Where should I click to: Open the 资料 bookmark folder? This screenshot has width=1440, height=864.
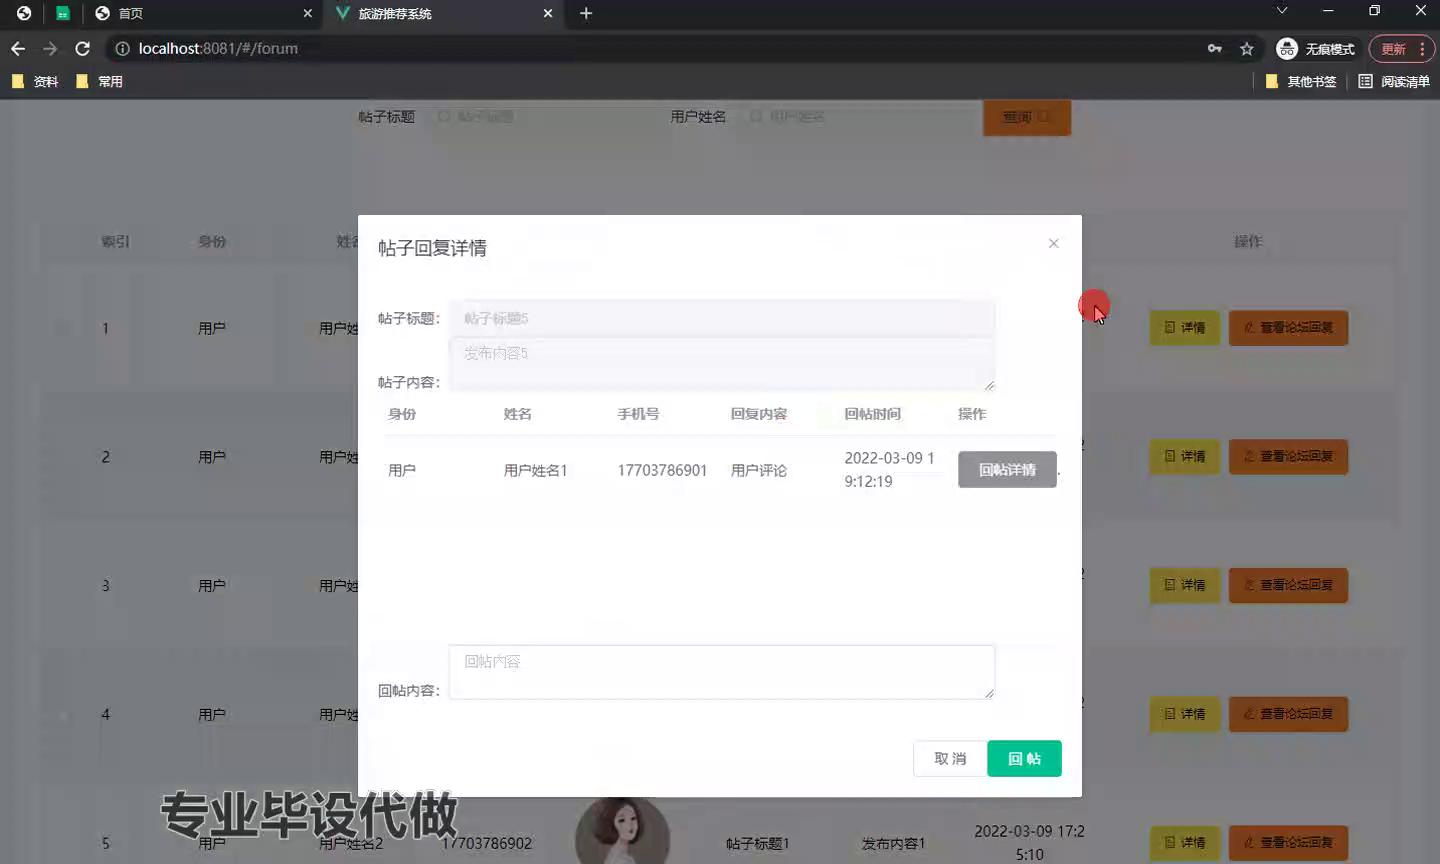point(35,81)
